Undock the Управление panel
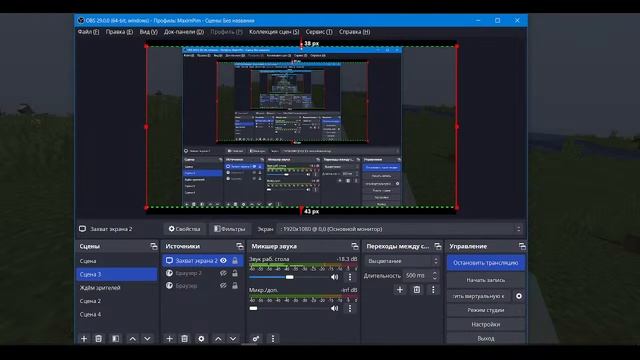 pyautogui.click(x=522, y=246)
